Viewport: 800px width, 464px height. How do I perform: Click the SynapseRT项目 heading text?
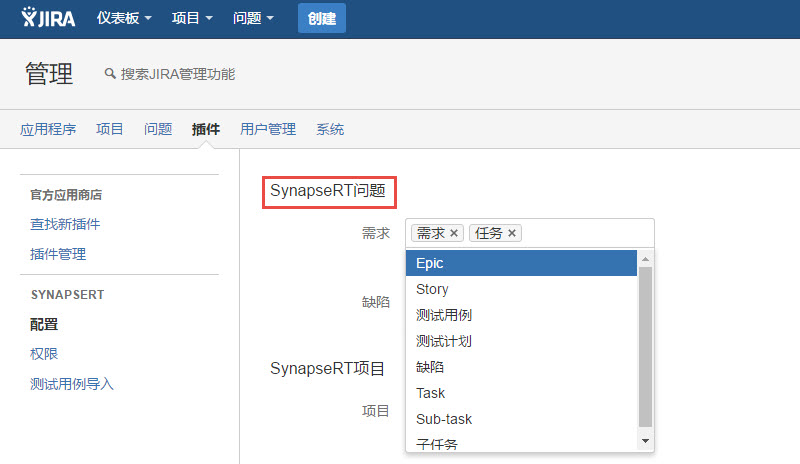(327, 368)
